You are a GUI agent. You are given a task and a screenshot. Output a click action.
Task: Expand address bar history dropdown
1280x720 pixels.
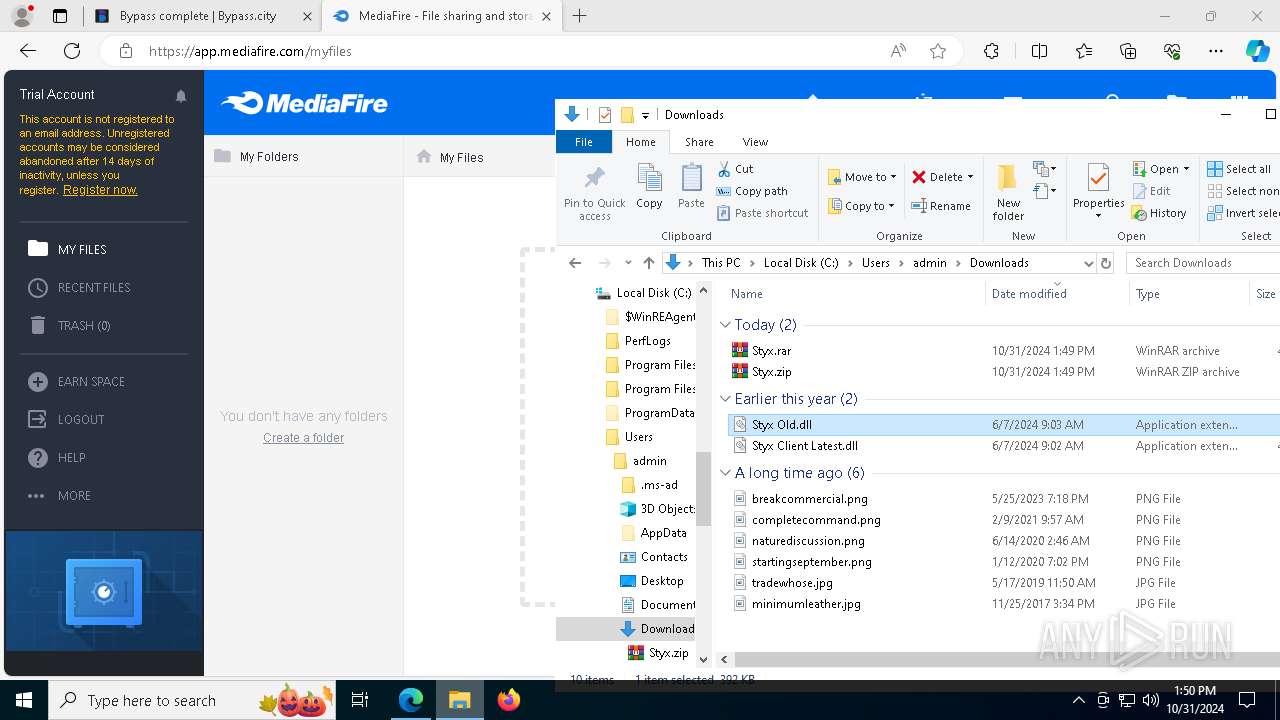click(1088, 263)
